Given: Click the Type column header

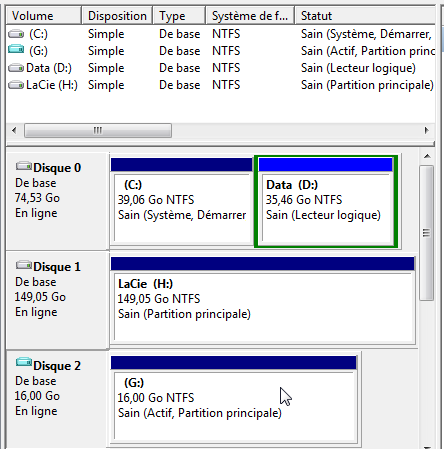Looking at the screenshot, I should coord(179,16).
